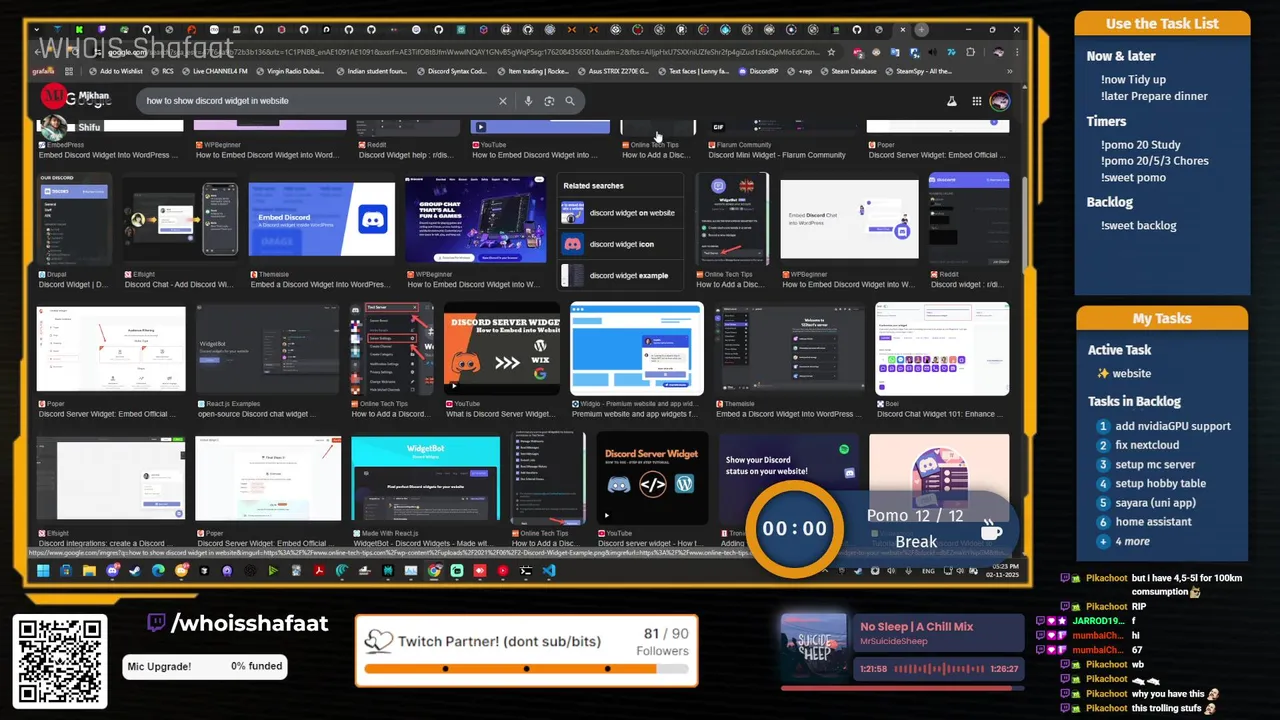Click the 'website' active task

pyautogui.click(x=1131, y=373)
